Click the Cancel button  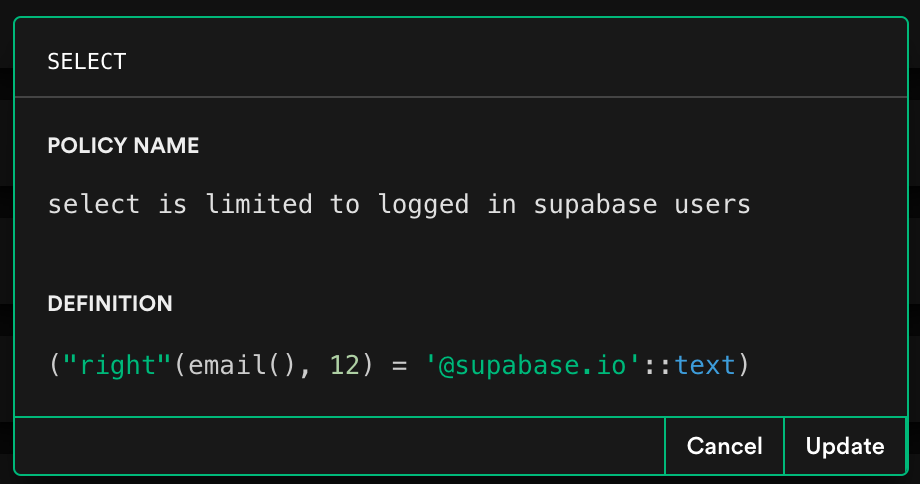pyautogui.click(x=724, y=446)
